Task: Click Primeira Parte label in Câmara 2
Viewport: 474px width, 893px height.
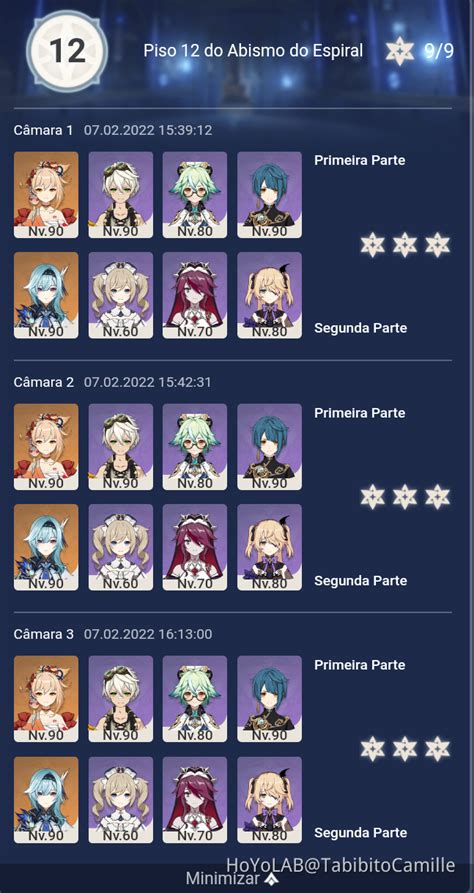Action: (359, 412)
